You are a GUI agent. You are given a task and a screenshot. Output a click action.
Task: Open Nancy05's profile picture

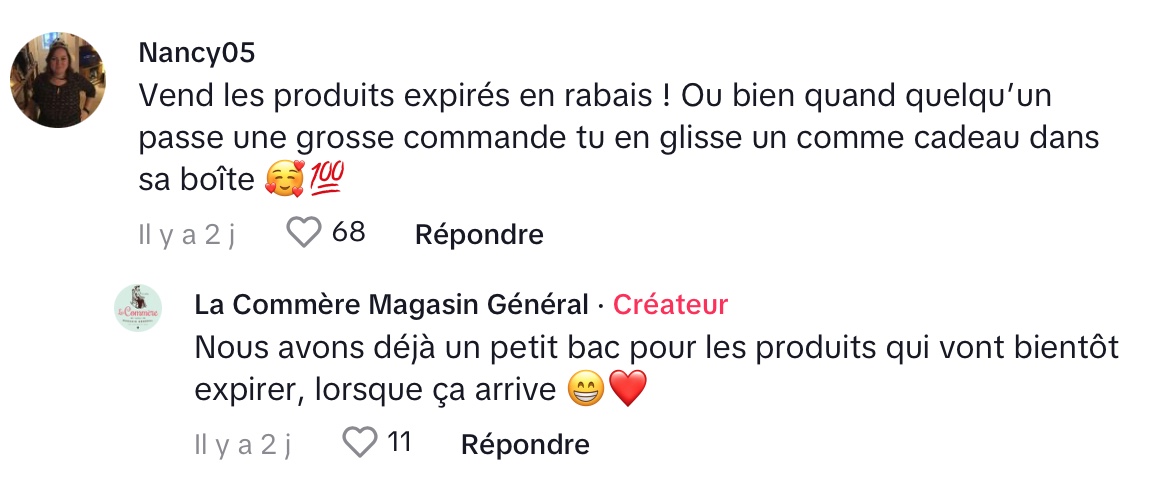click(58, 79)
